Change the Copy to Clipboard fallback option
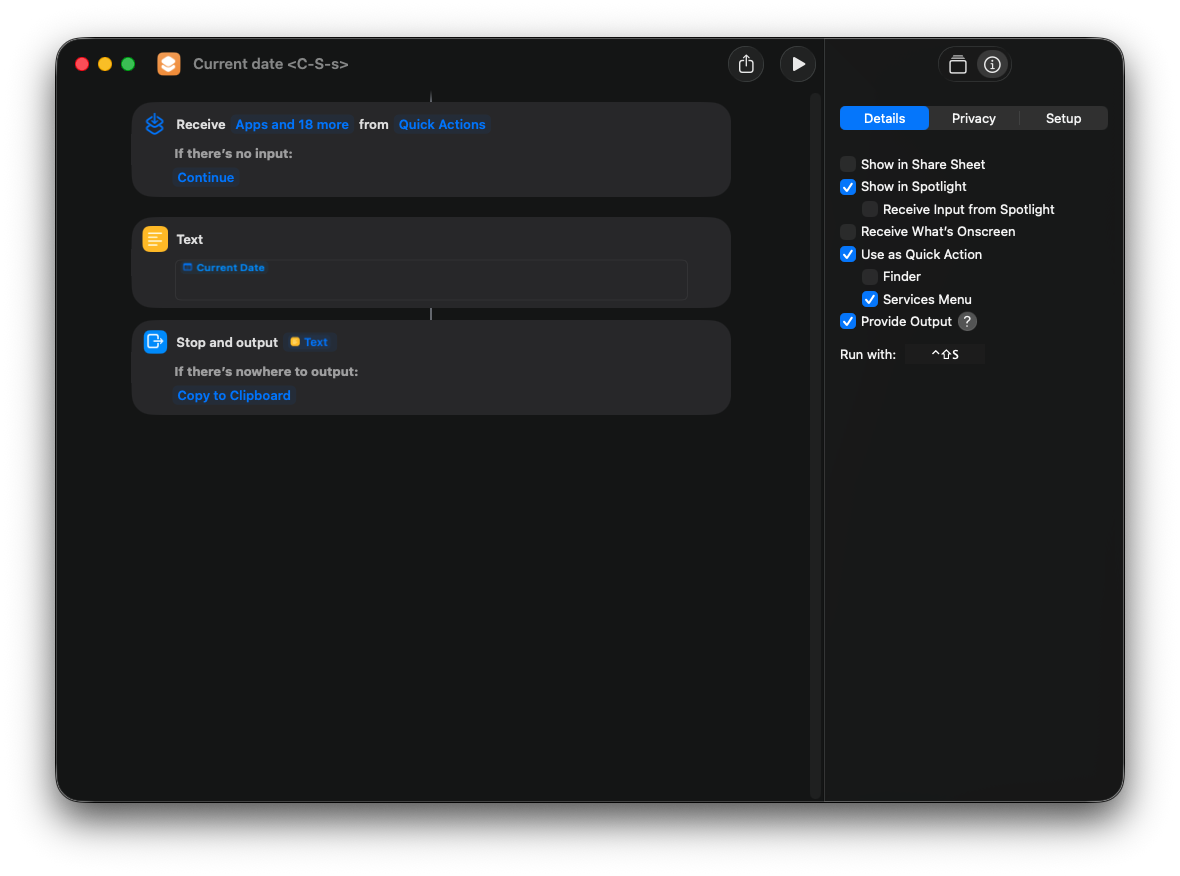Viewport: 1180px width, 876px height. (x=233, y=395)
